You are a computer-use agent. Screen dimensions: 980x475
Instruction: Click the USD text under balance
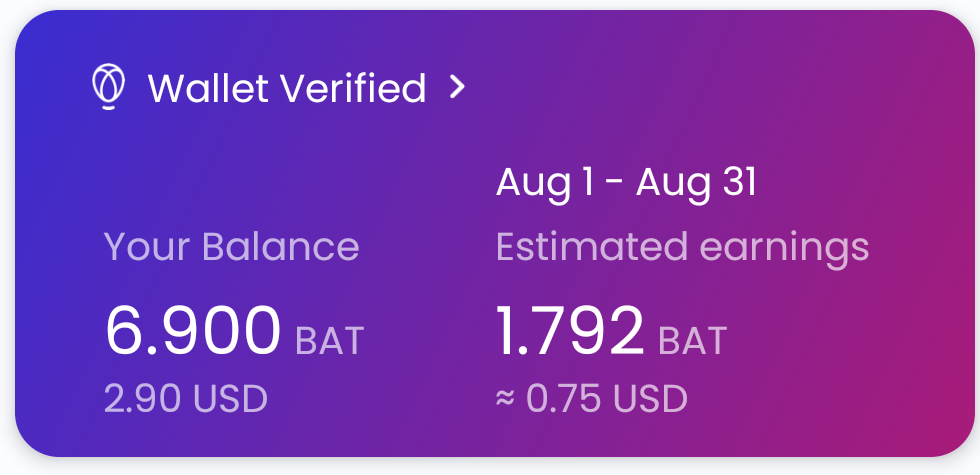tap(231, 398)
